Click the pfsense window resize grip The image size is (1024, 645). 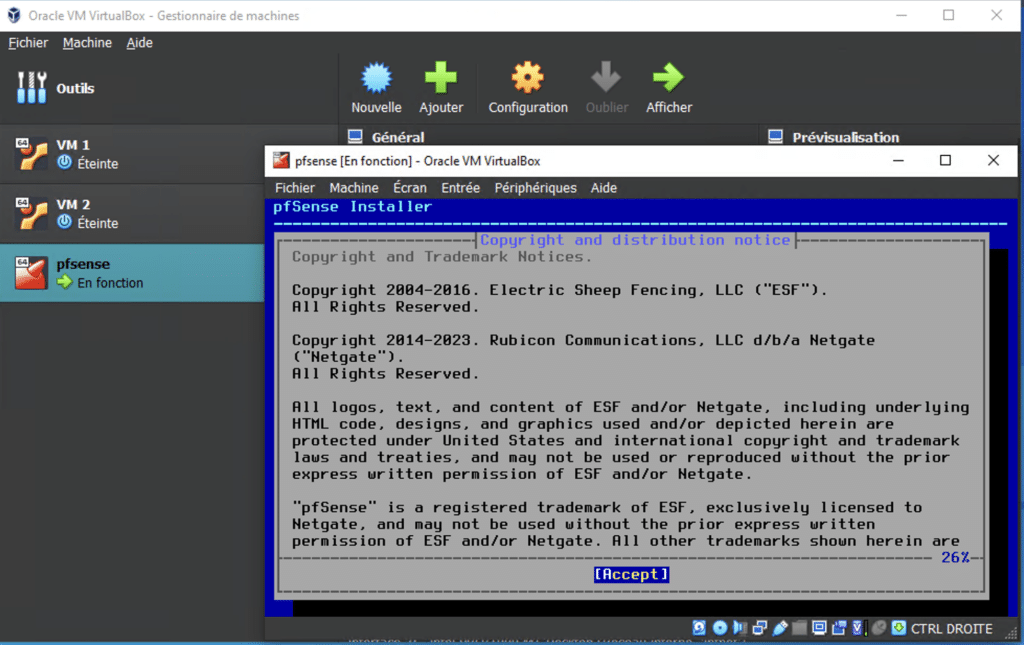tap(1011, 633)
